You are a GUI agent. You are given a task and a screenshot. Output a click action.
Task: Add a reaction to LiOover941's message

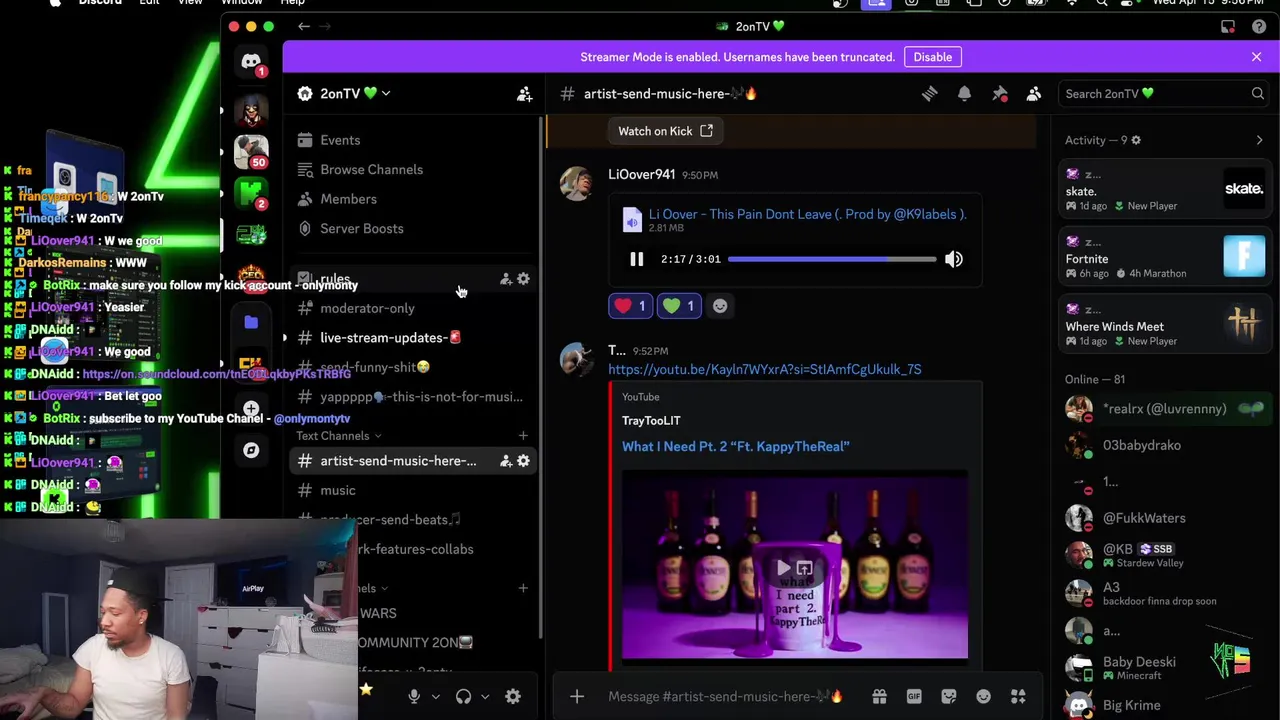(x=720, y=306)
